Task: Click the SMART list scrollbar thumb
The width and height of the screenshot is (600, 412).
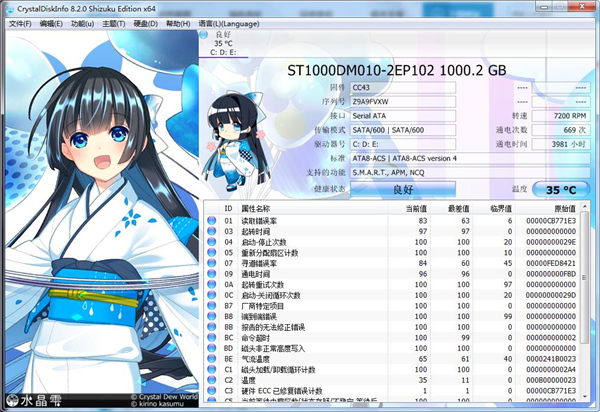Action: [584, 278]
